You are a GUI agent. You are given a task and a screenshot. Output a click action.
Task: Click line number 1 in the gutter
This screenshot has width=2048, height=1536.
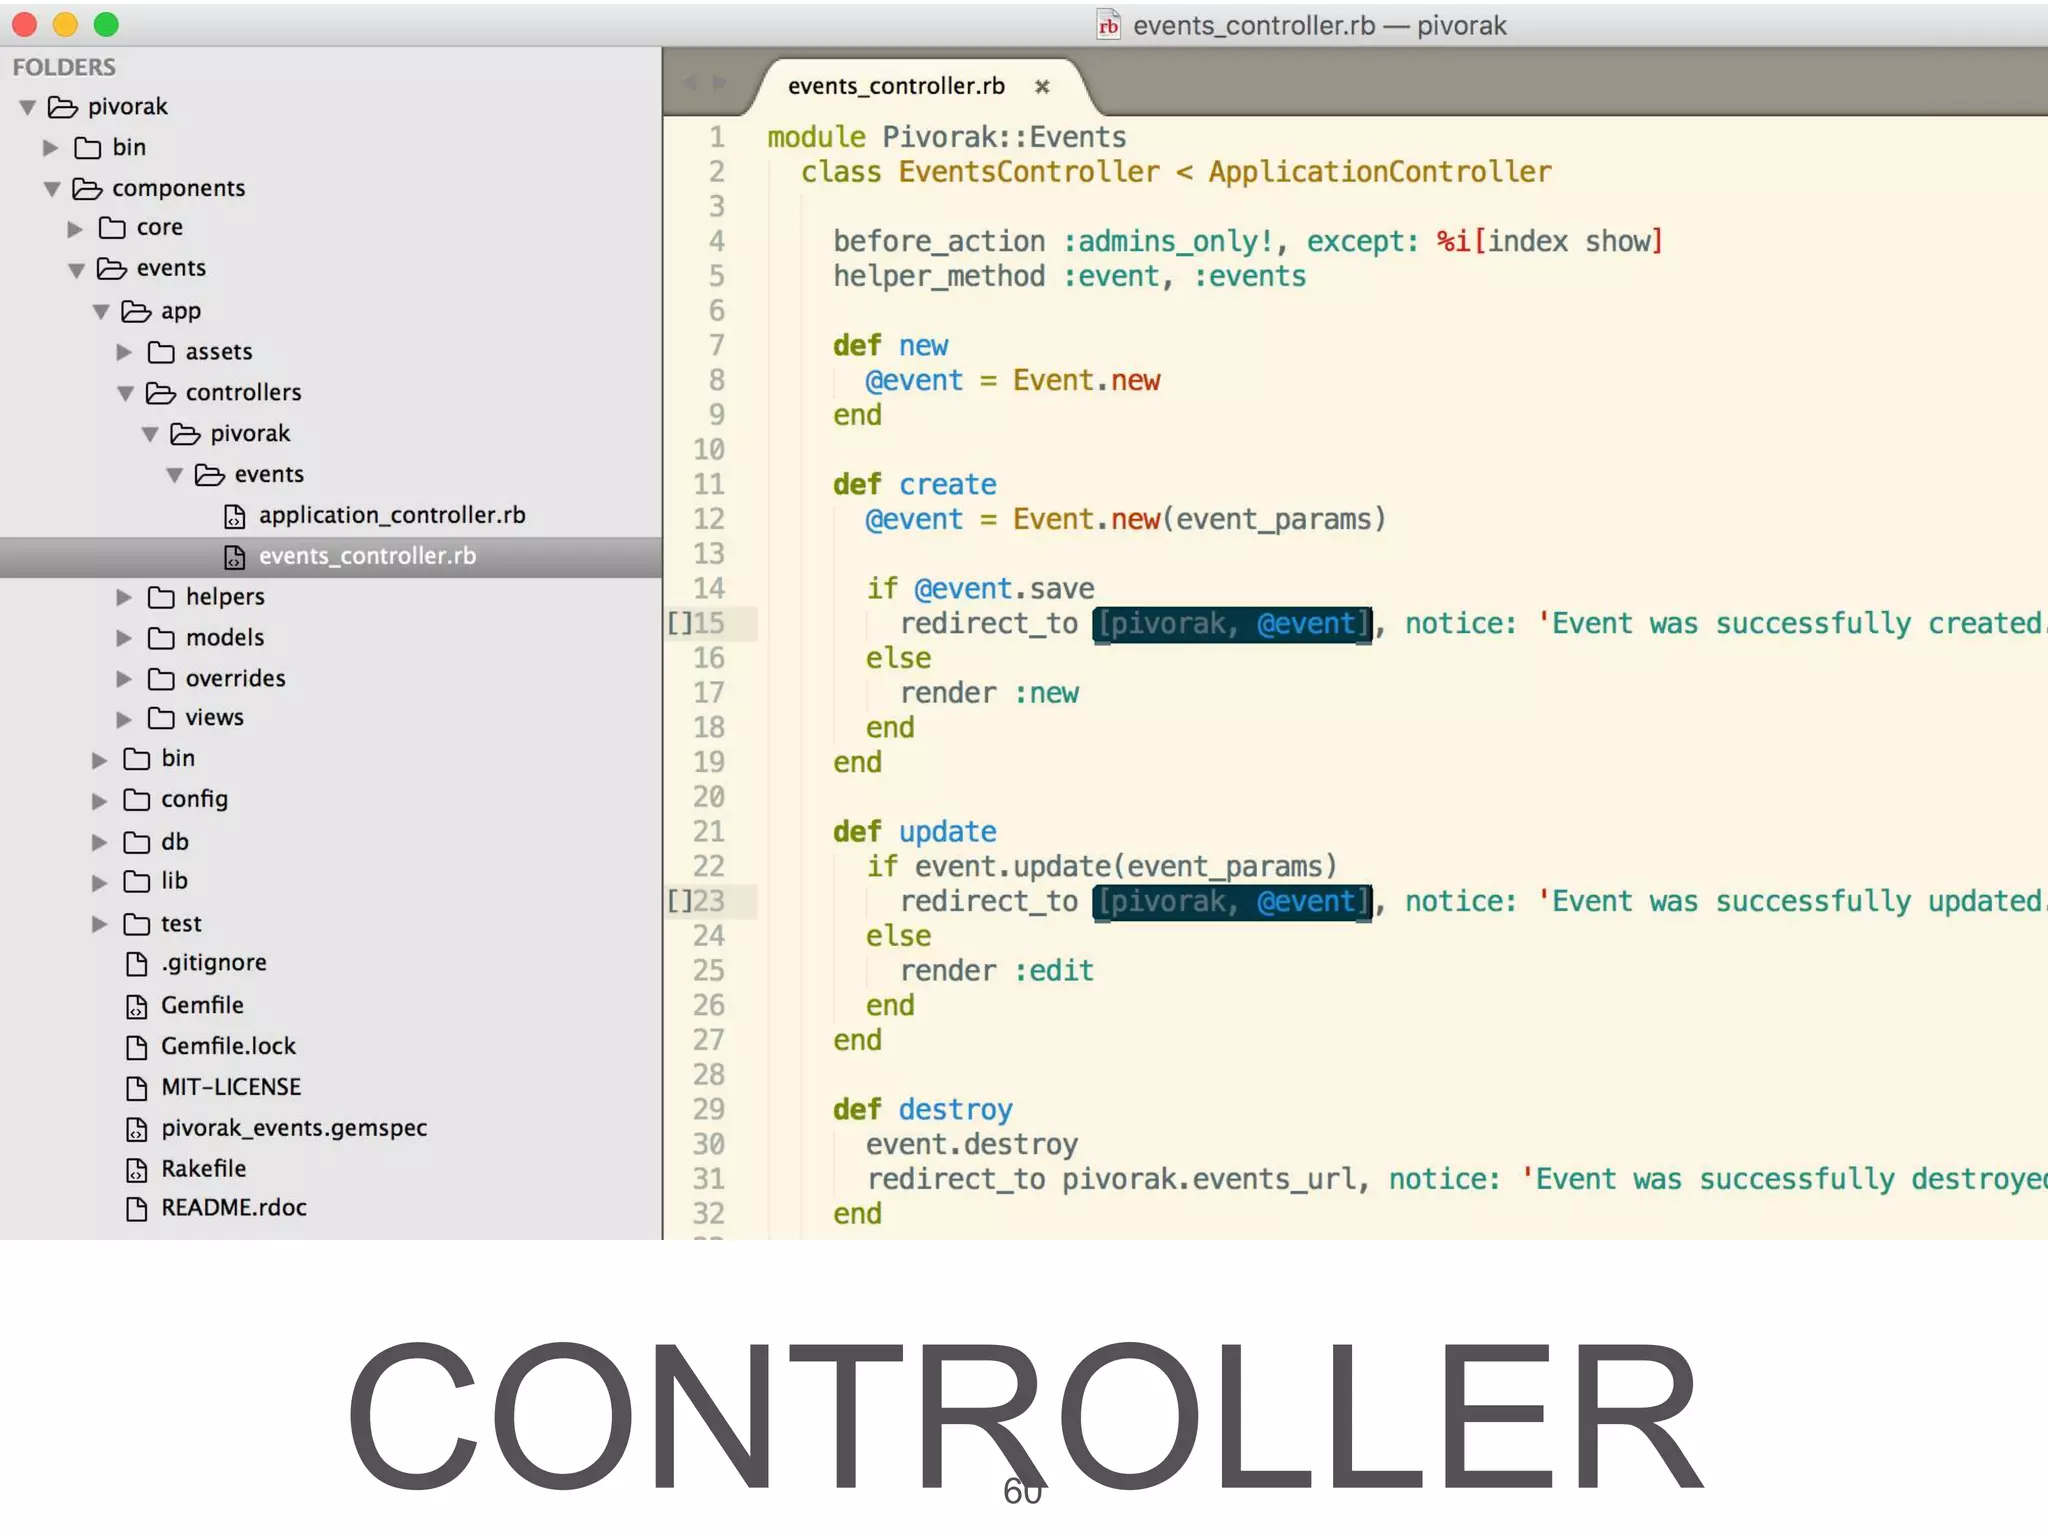(716, 137)
